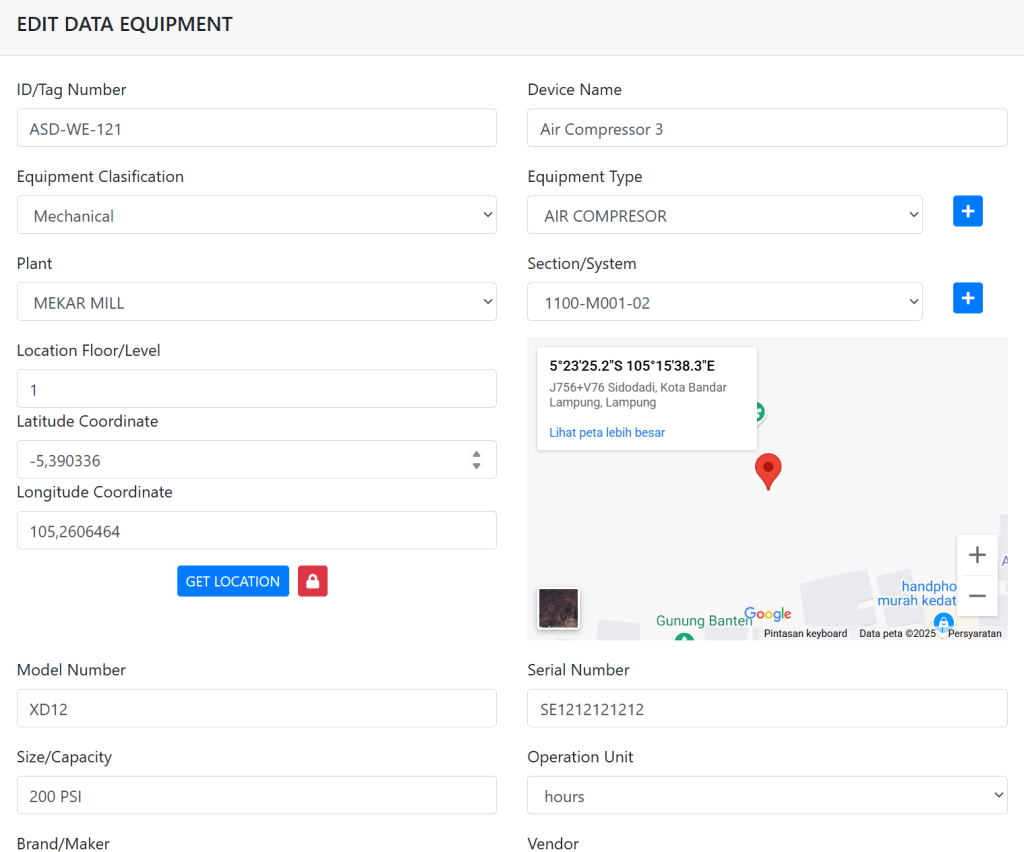Viewport: 1024px width, 852px height.
Task: Switch map to satellite view thumbnail
Action: click(558, 608)
